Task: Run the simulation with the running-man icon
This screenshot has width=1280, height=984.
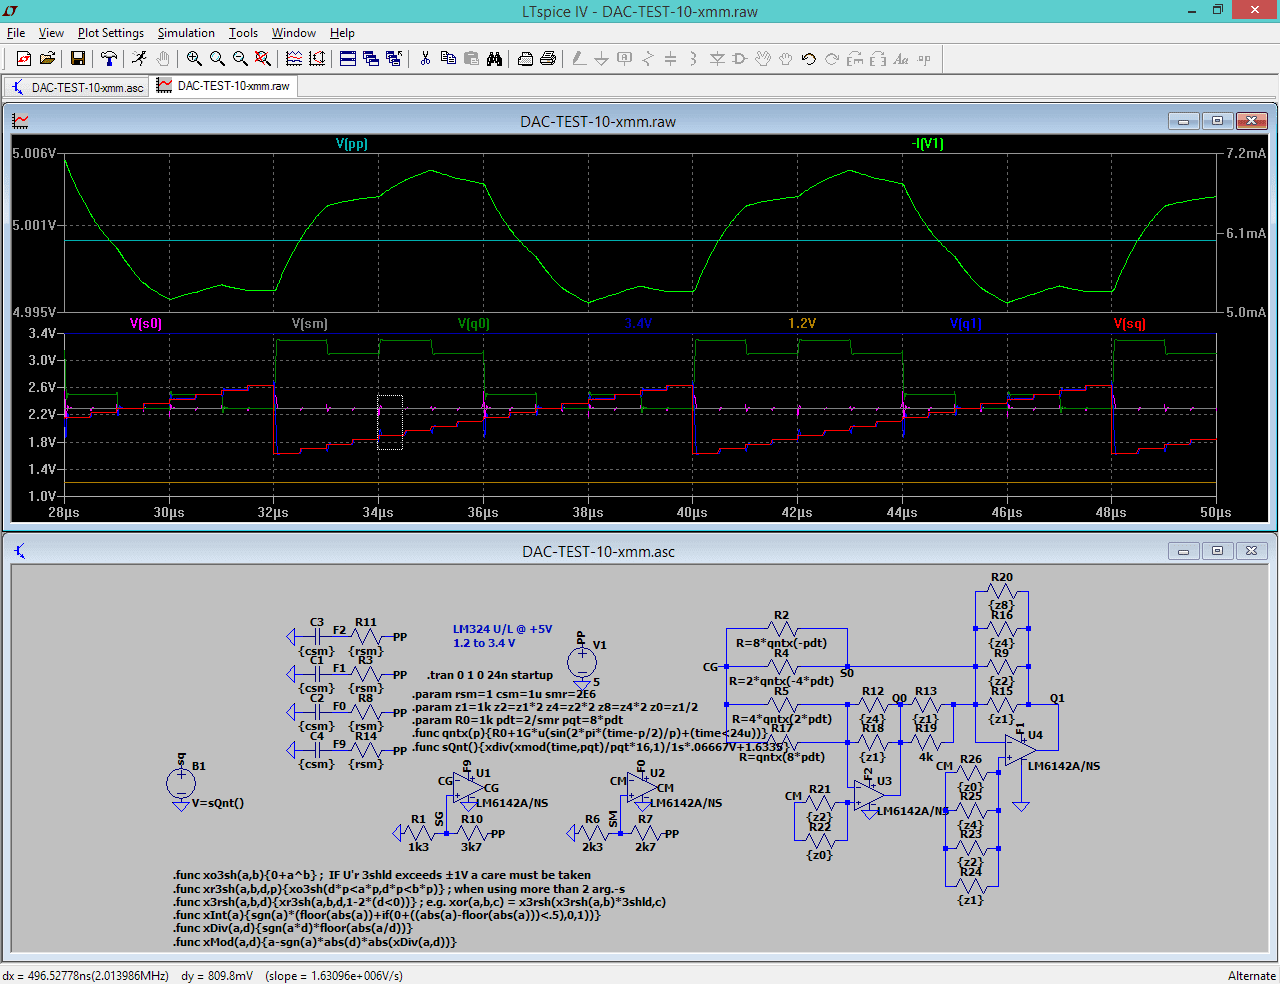Action: [x=139, y=59]
